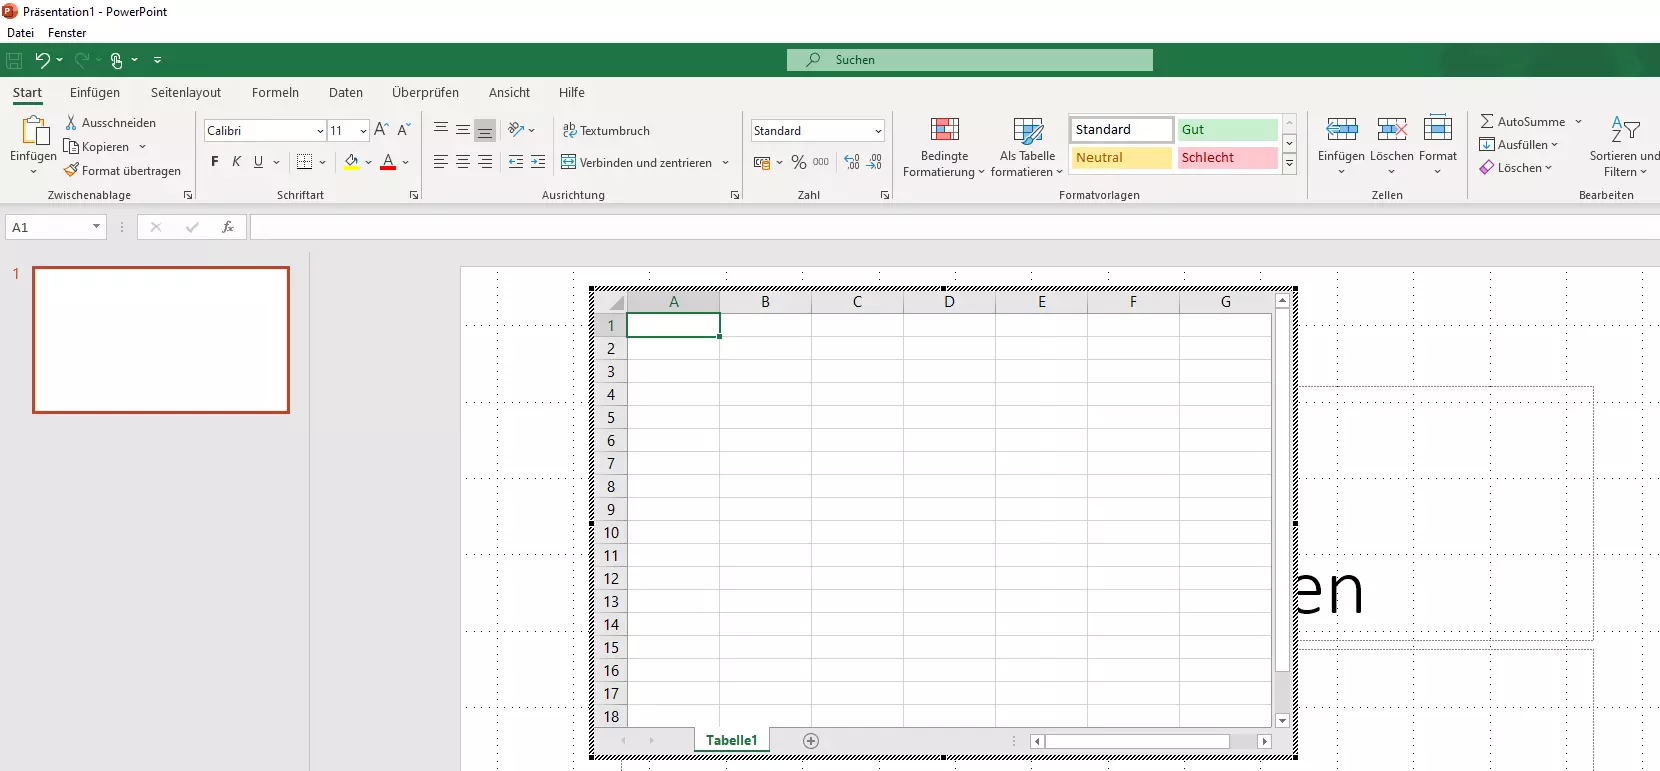1660x771 pixels.
Task: Click the insert function fx icon
Action: (x=228, y=227)
